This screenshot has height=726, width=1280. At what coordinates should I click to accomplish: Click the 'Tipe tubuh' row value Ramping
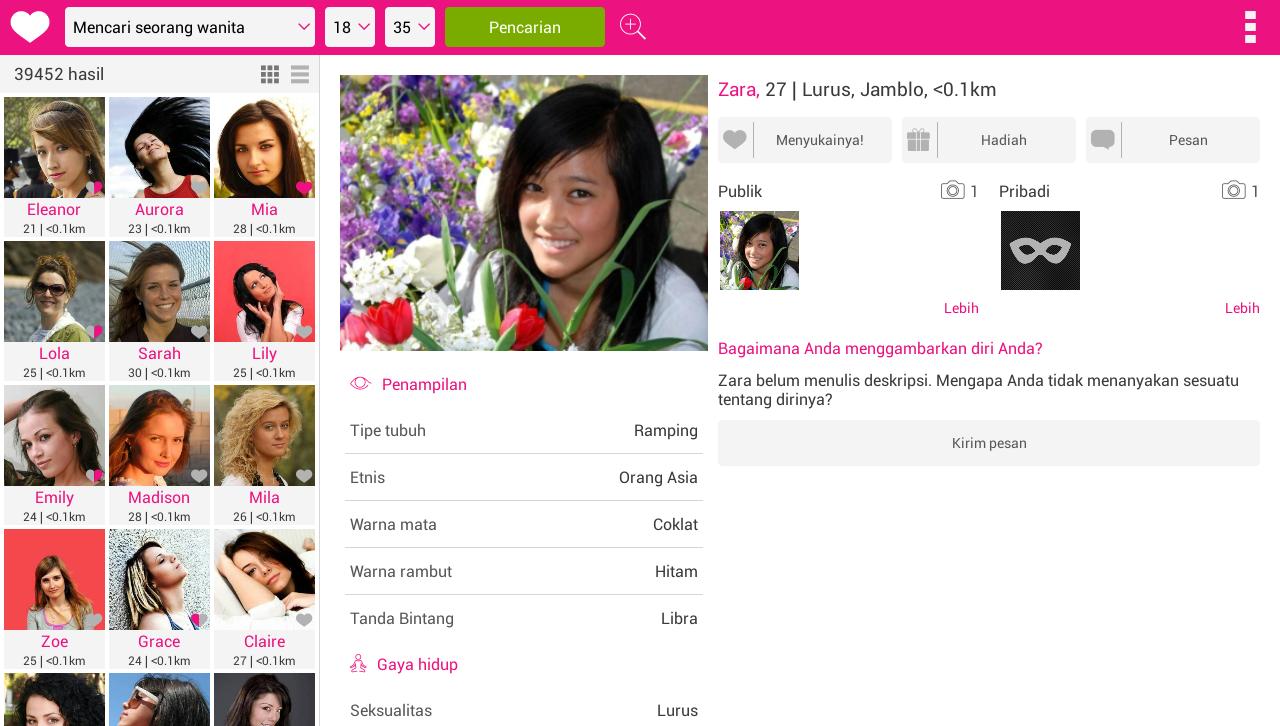[x=666, y=430]
